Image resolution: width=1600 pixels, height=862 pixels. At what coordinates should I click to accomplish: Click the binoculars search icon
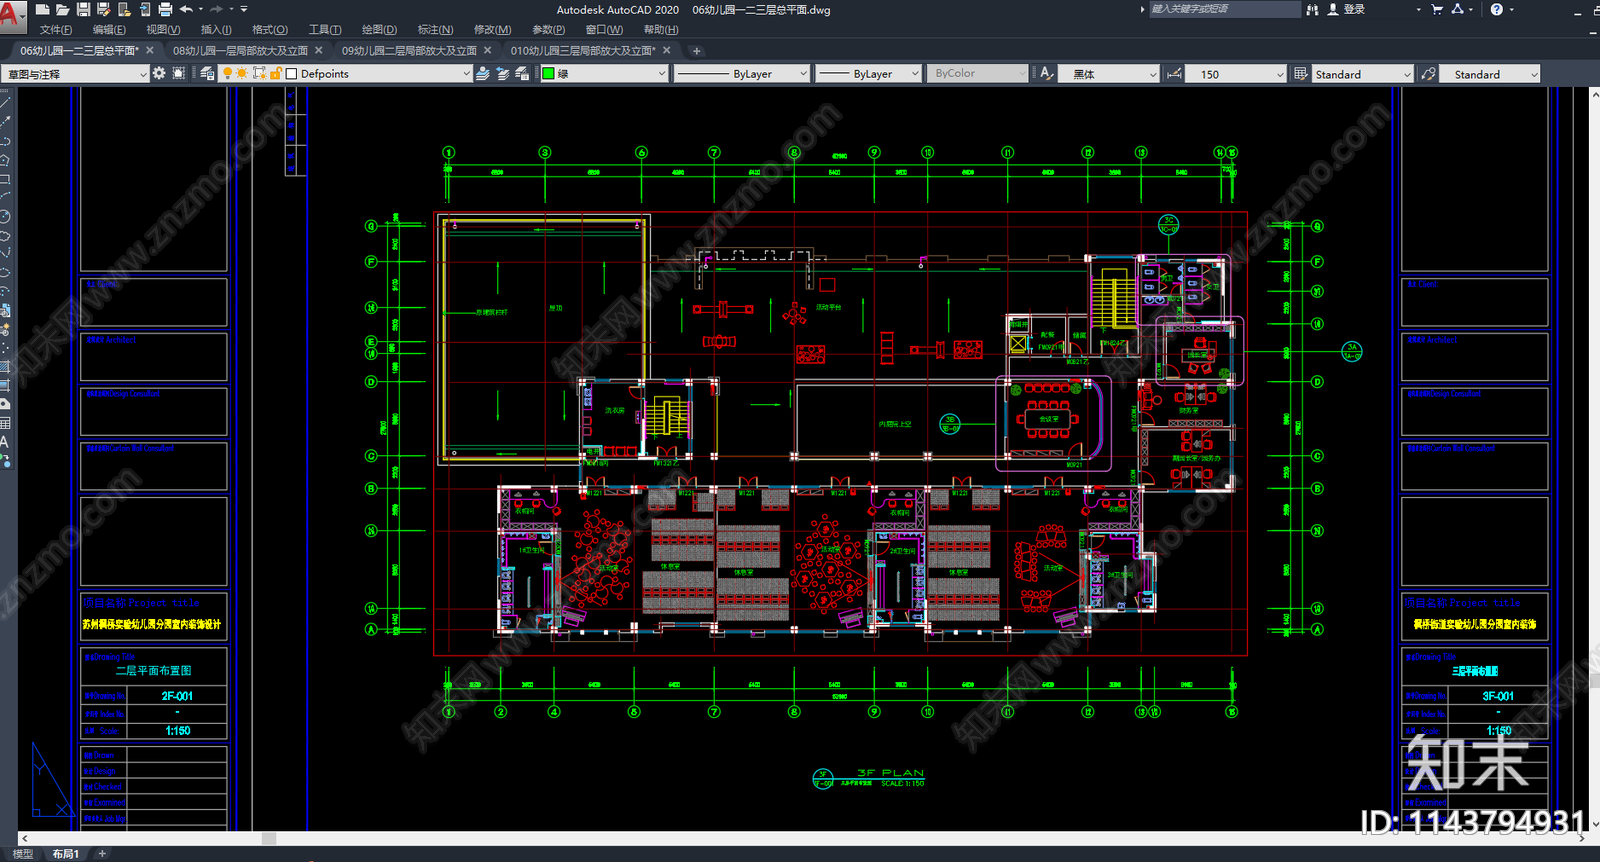click(1311, 9)
